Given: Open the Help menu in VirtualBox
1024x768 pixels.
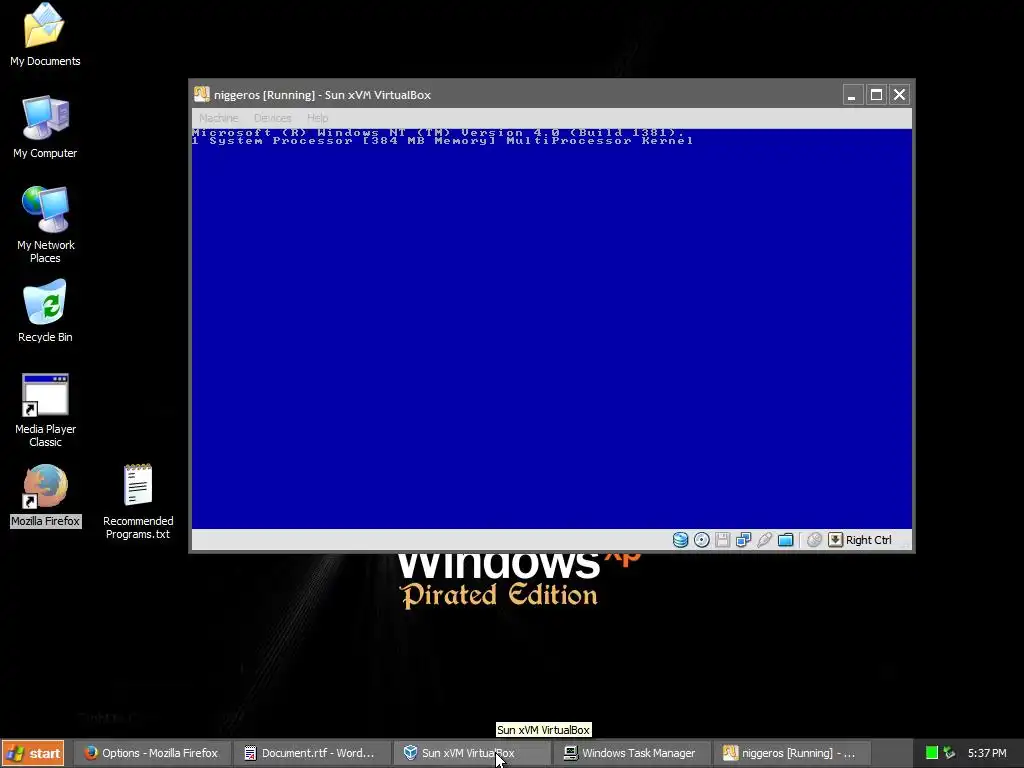Looking at the screenshot, I should [x=317, y=118].
